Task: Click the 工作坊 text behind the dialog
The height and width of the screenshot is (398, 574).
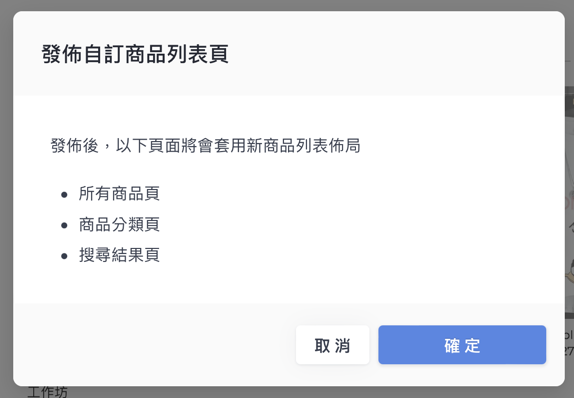Action: pyautogui.click(x=48, y=392)
